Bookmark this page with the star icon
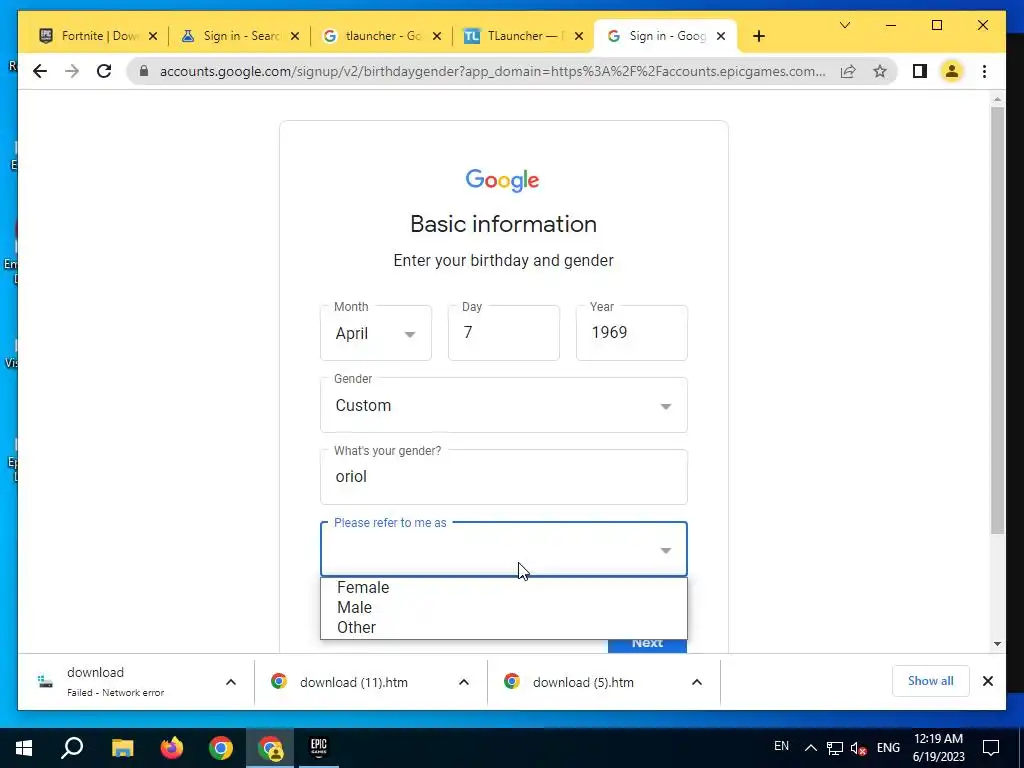The width and height of the screenshot is (1024, 768). coord(880,71)
